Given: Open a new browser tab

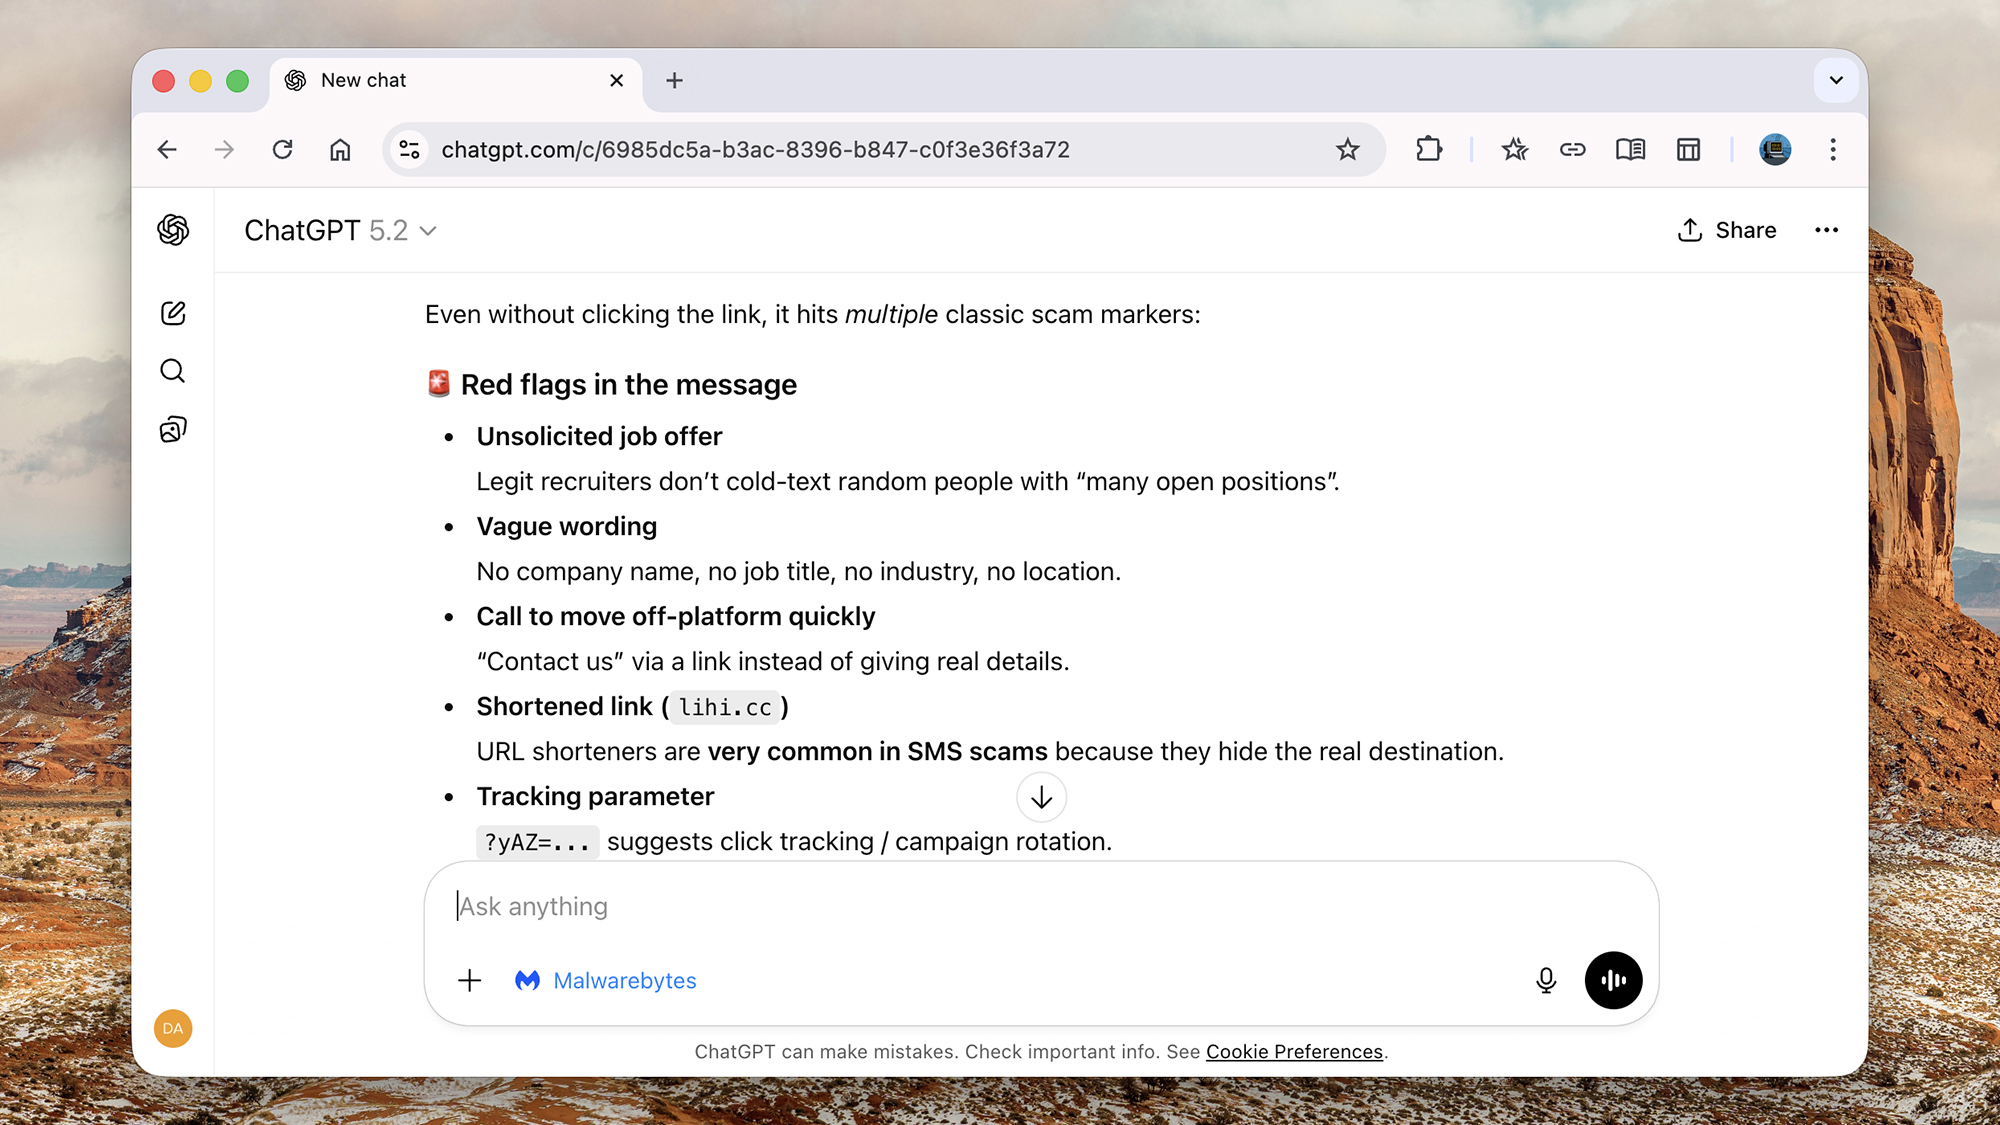Looking at the screenshot, I should click(674, 80).
